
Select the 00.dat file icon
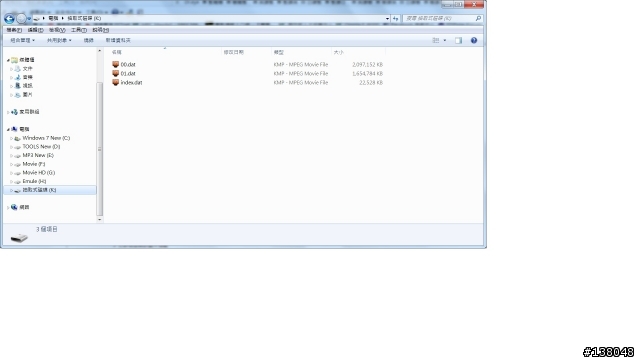click(116, 64)
